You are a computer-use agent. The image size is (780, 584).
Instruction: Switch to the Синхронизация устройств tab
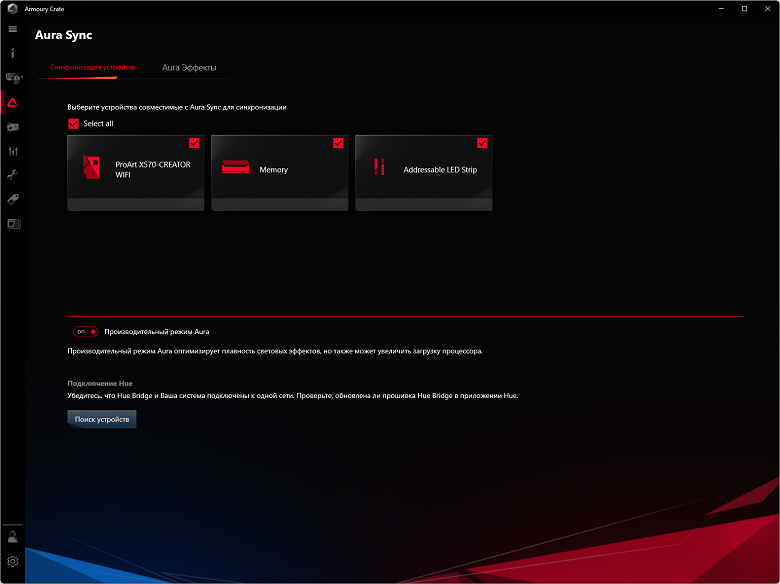[x=93, y=67]
